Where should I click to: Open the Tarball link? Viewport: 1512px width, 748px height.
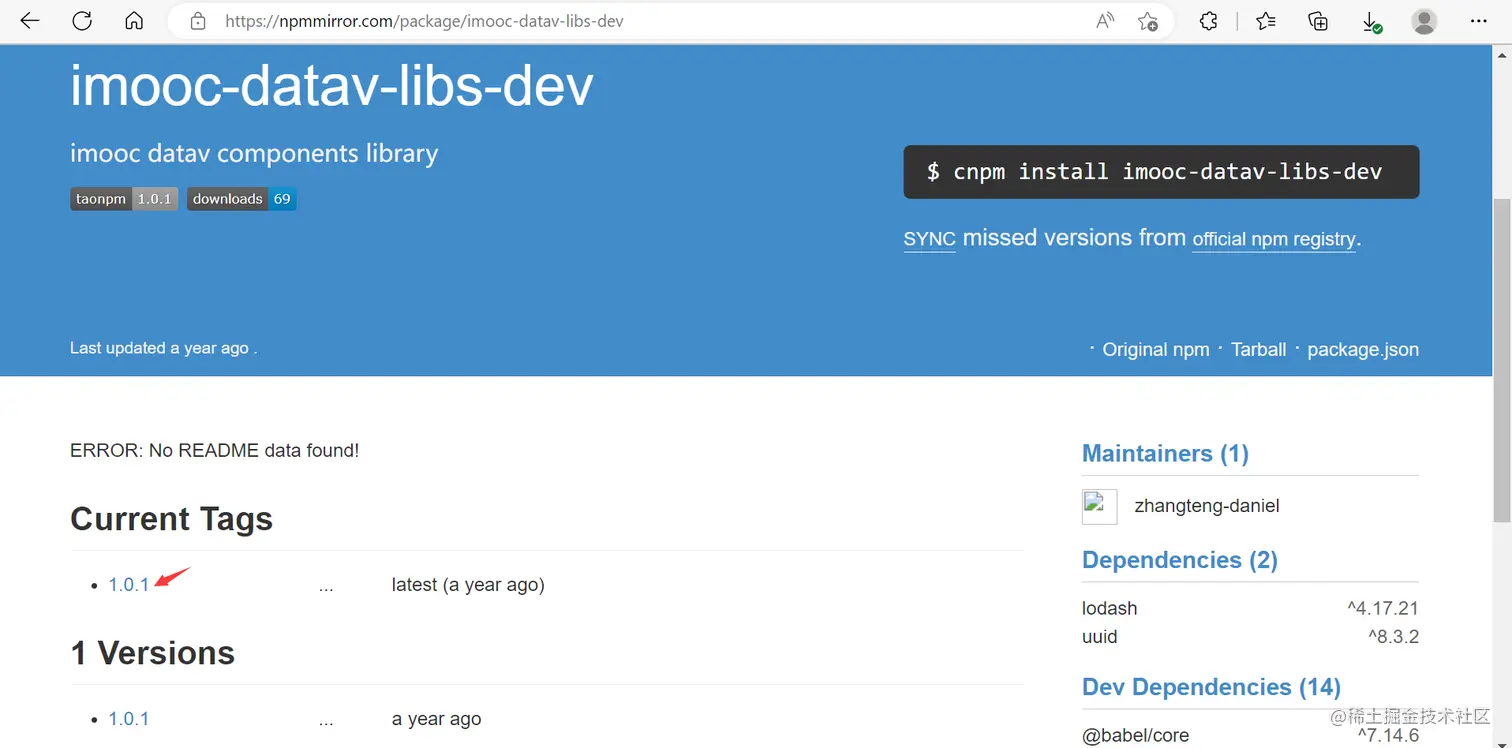point(1259,349)
